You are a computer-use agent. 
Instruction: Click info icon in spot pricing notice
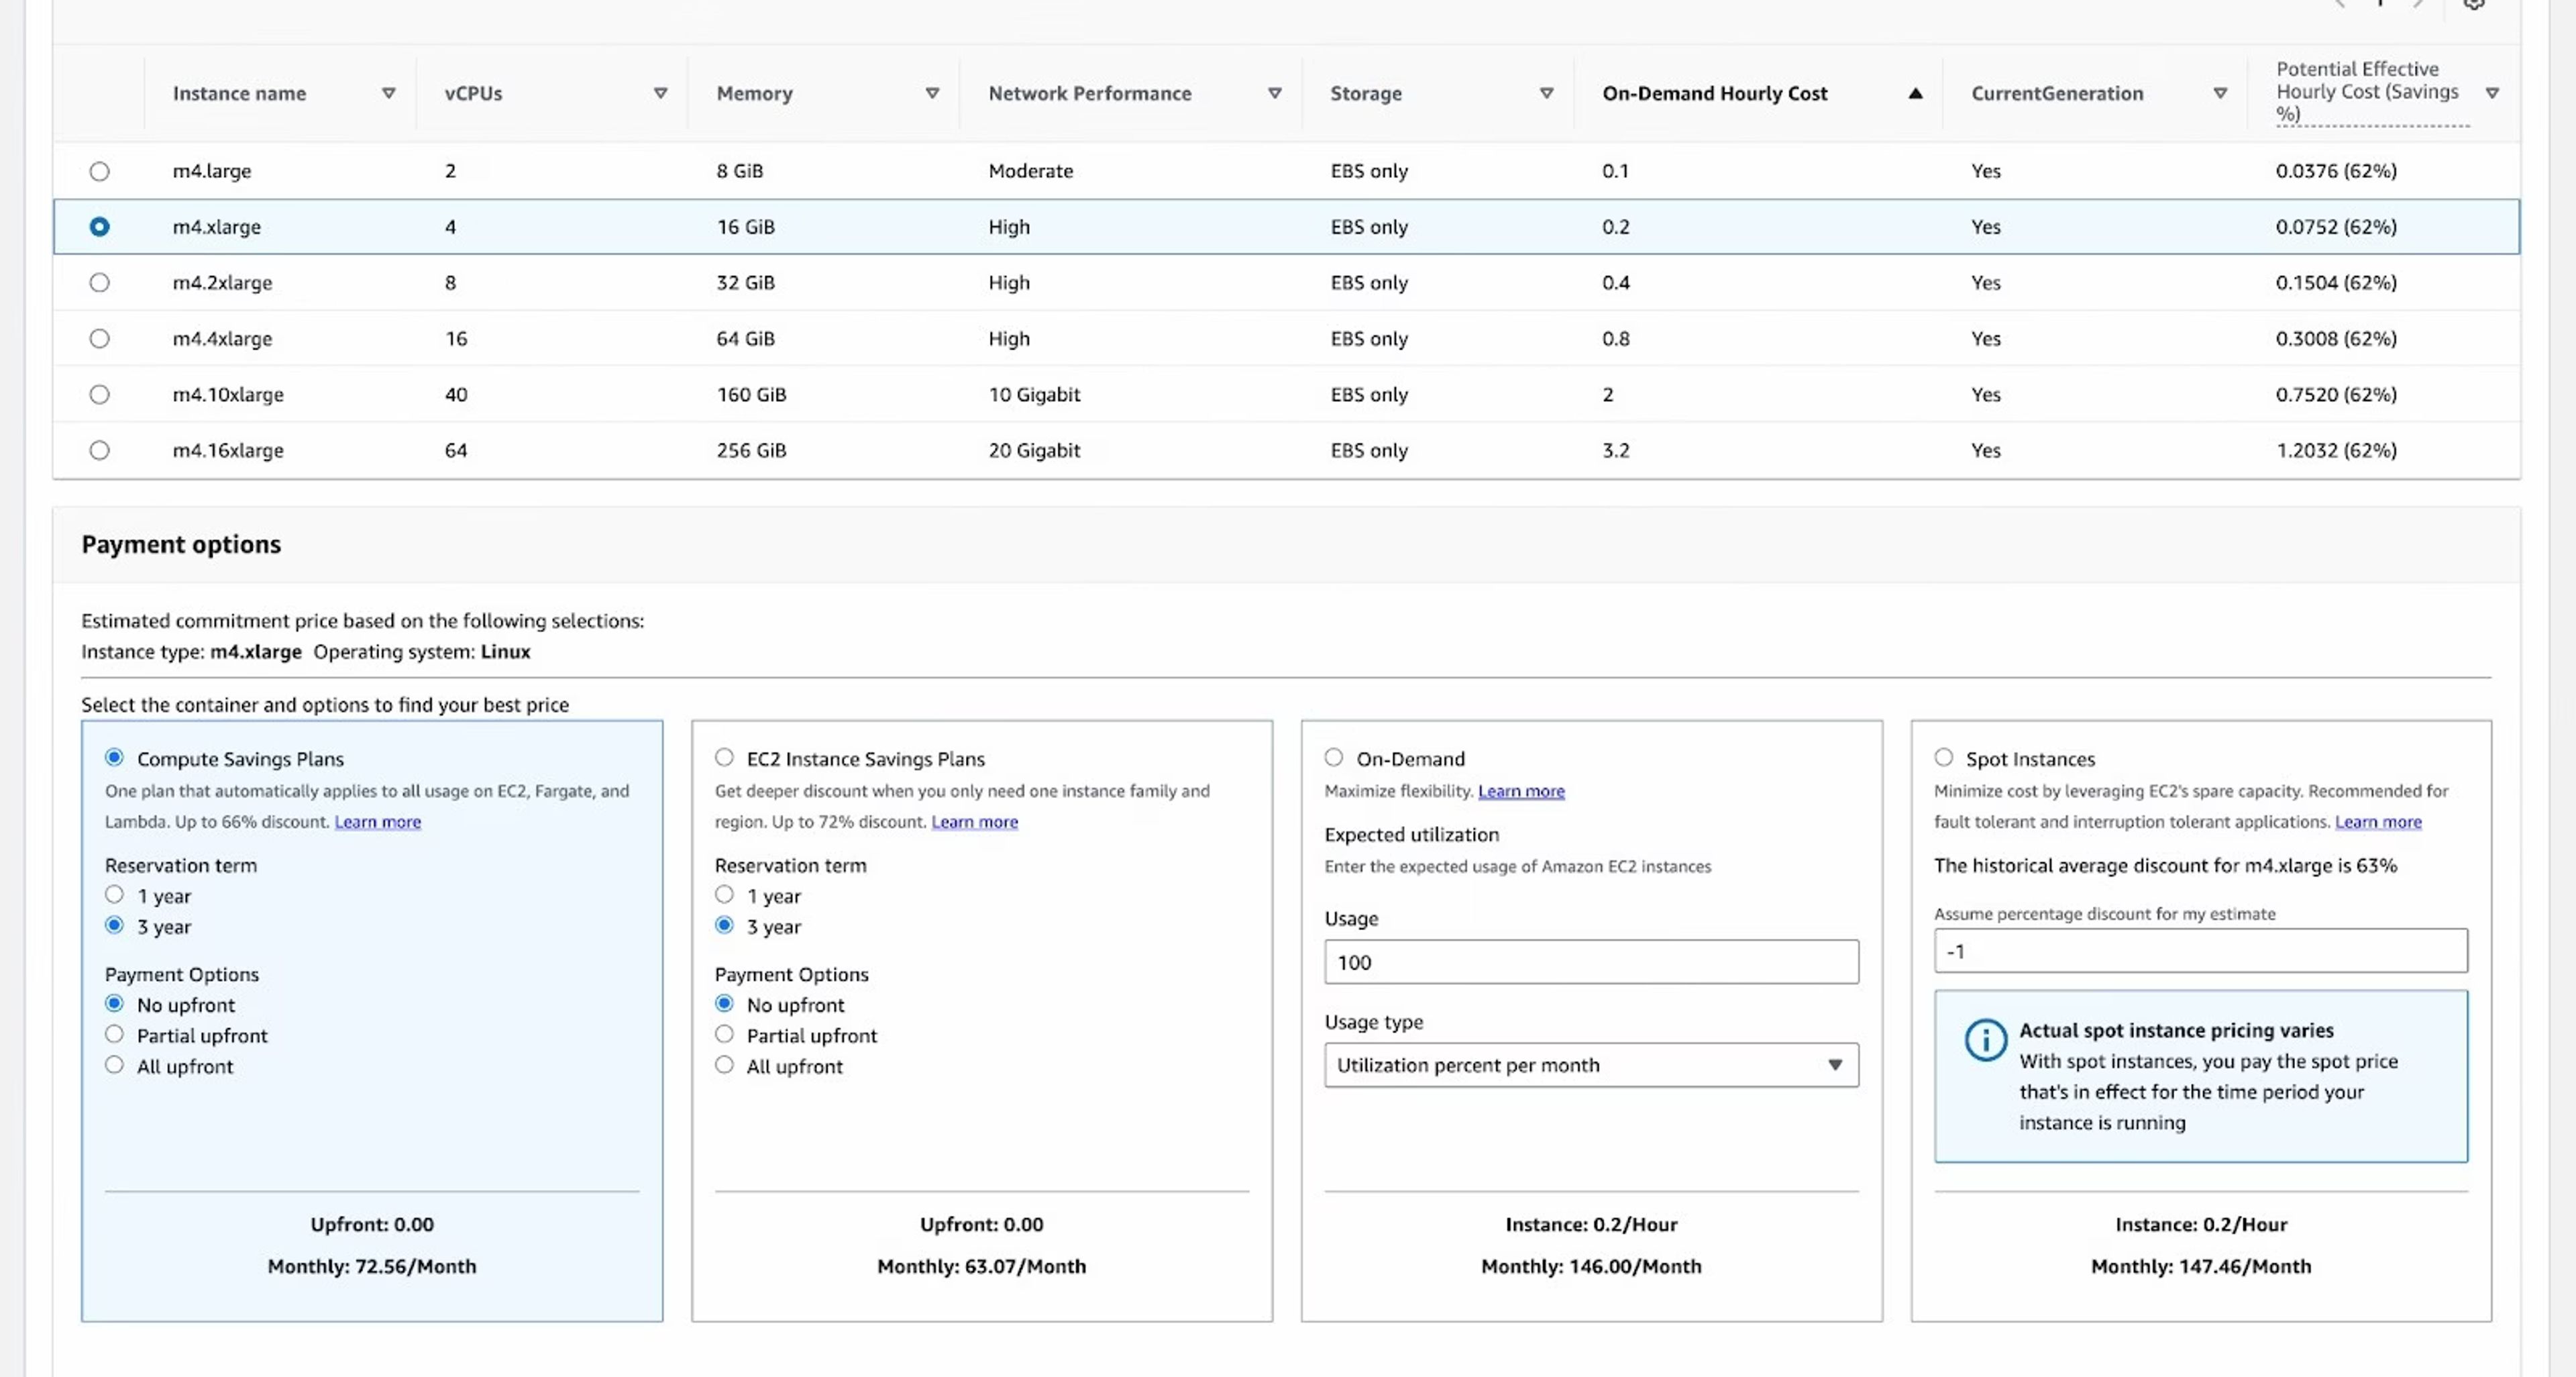pos(1985,1040)
